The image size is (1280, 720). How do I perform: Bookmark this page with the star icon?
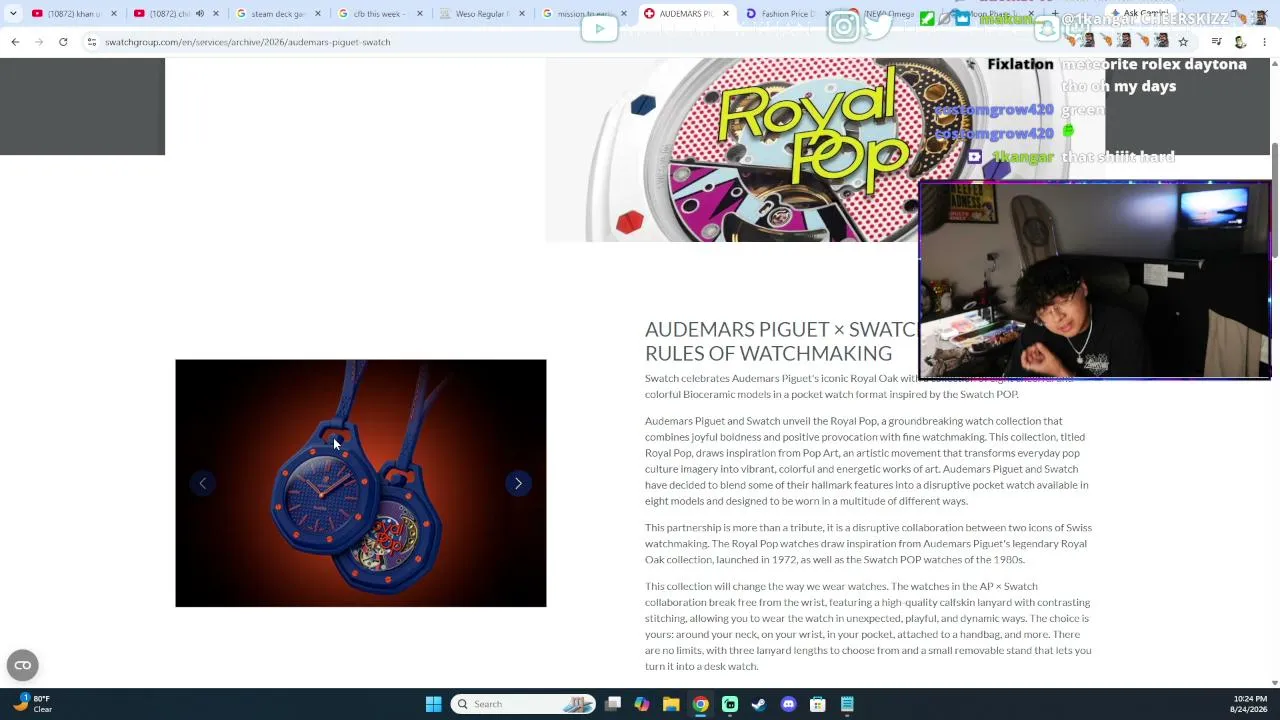click(1183, 42)
